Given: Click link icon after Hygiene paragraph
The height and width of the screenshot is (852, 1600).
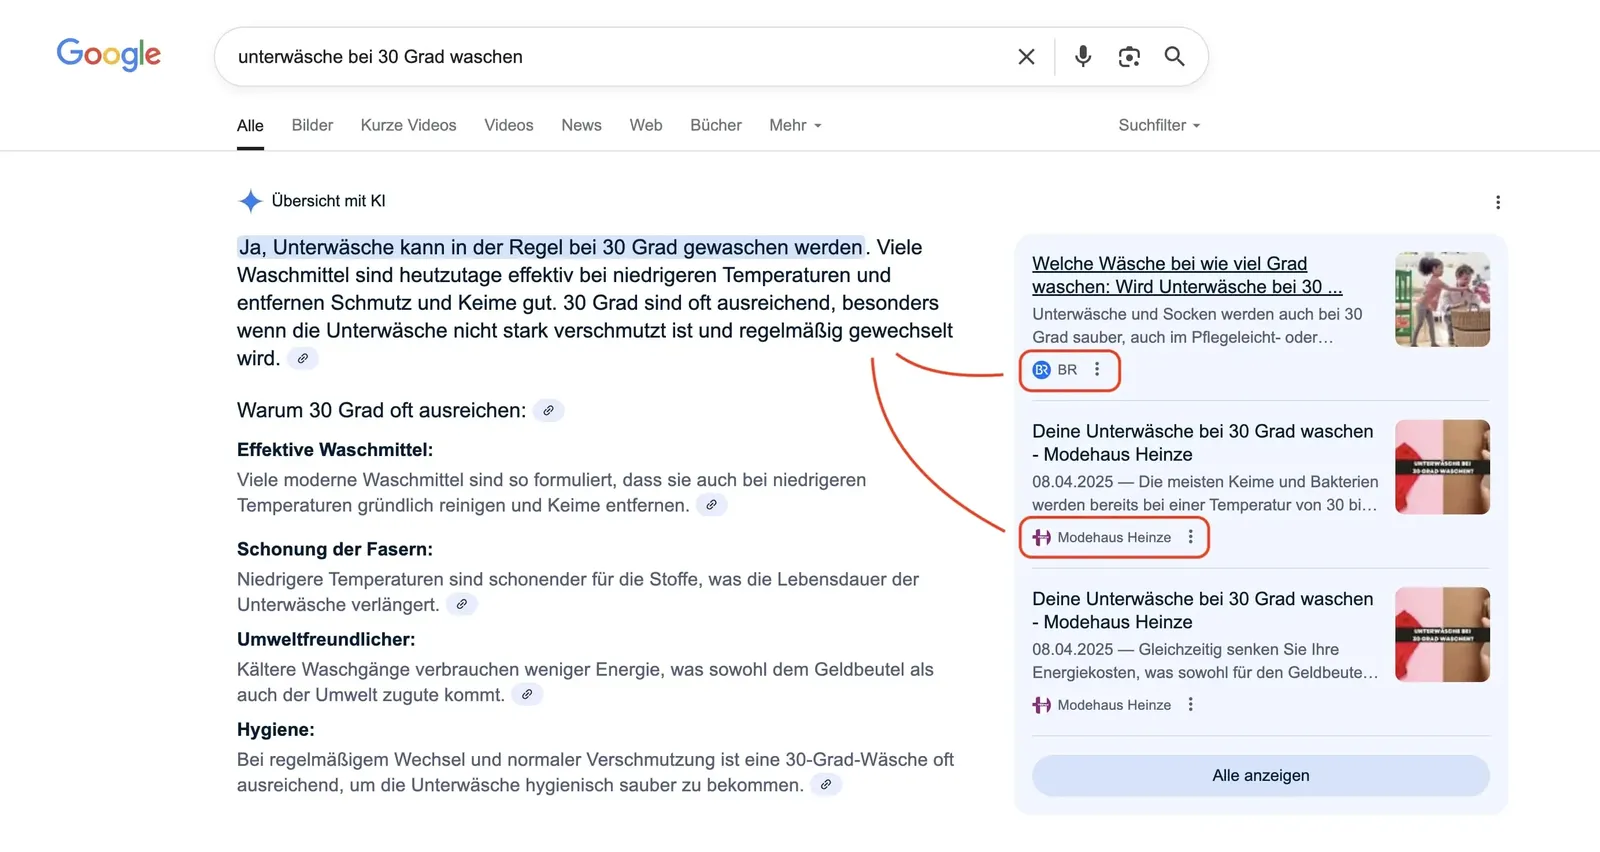Looking at the screenshot, I should (826, 784).
